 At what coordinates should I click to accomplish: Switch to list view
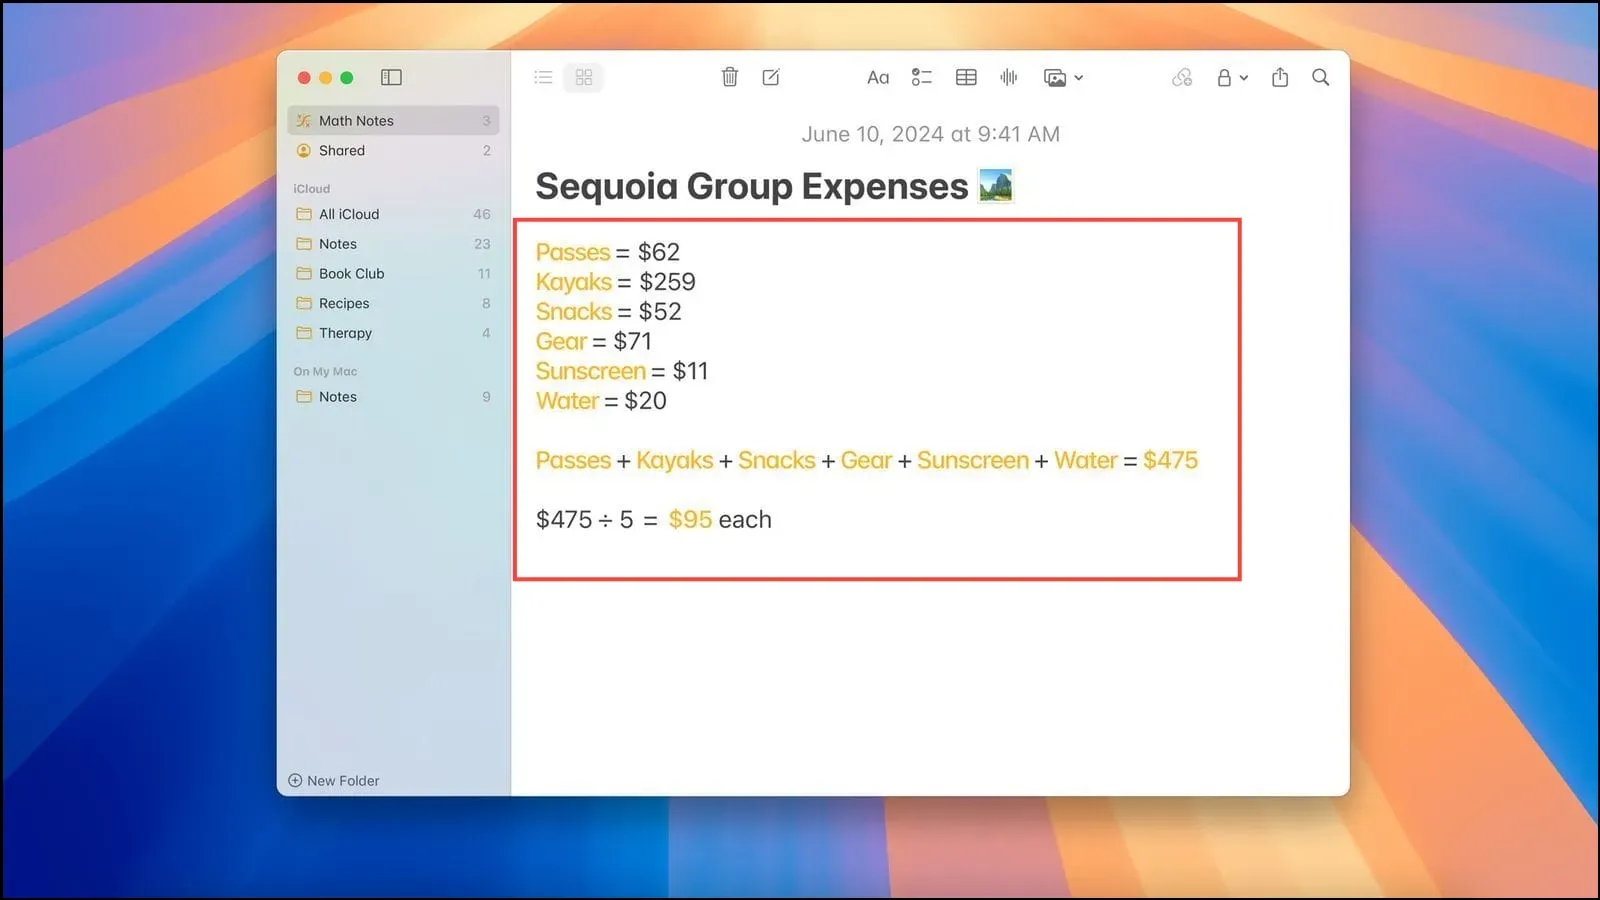tap(543, 77)
